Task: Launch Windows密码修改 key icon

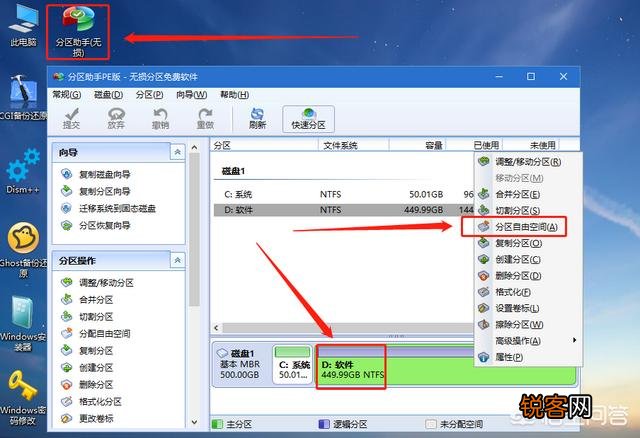Action: coord(23,398)
